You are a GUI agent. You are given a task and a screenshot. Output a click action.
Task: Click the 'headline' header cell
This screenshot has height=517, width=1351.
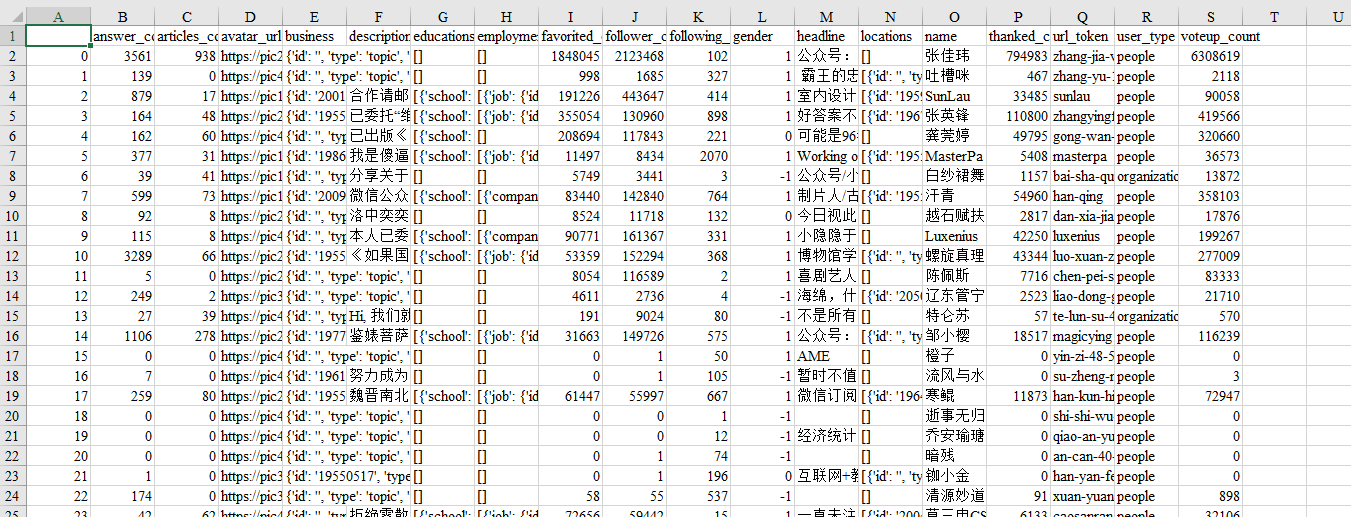point(827,36)
